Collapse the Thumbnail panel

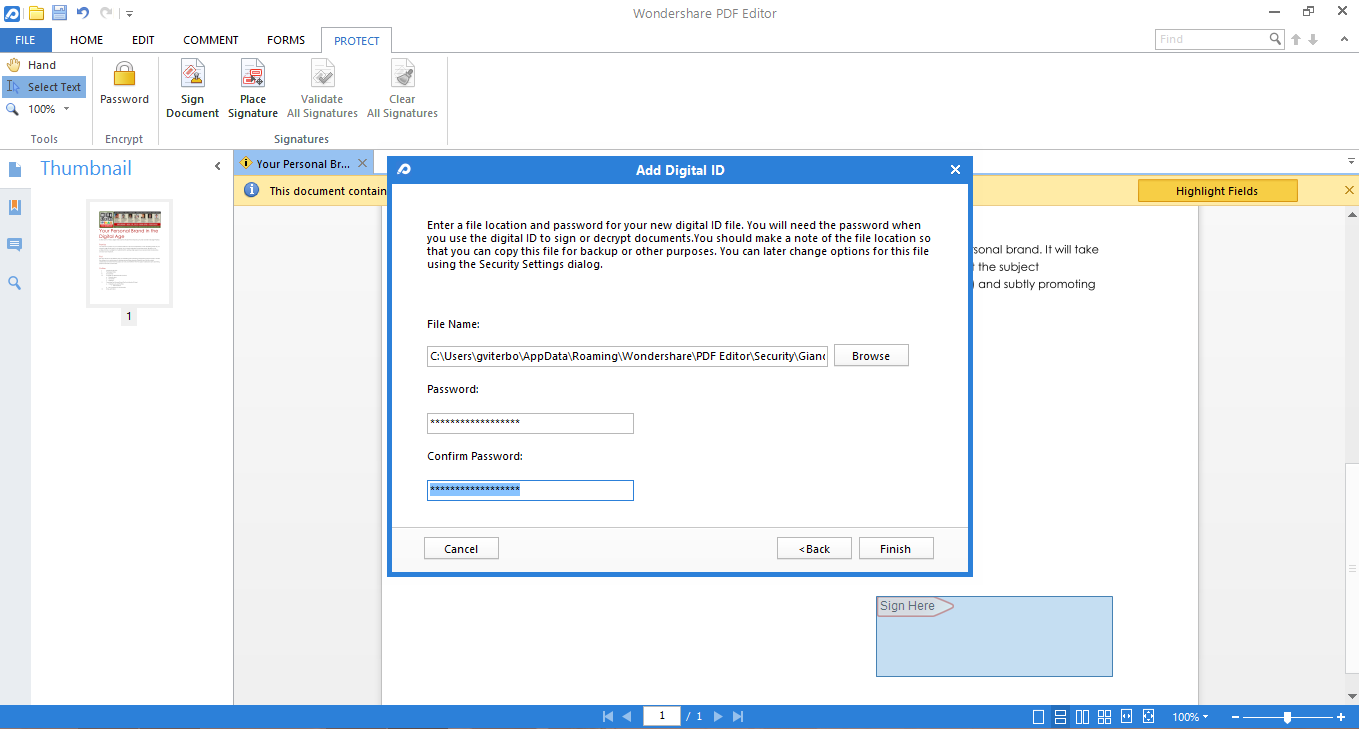click(218, 167)
